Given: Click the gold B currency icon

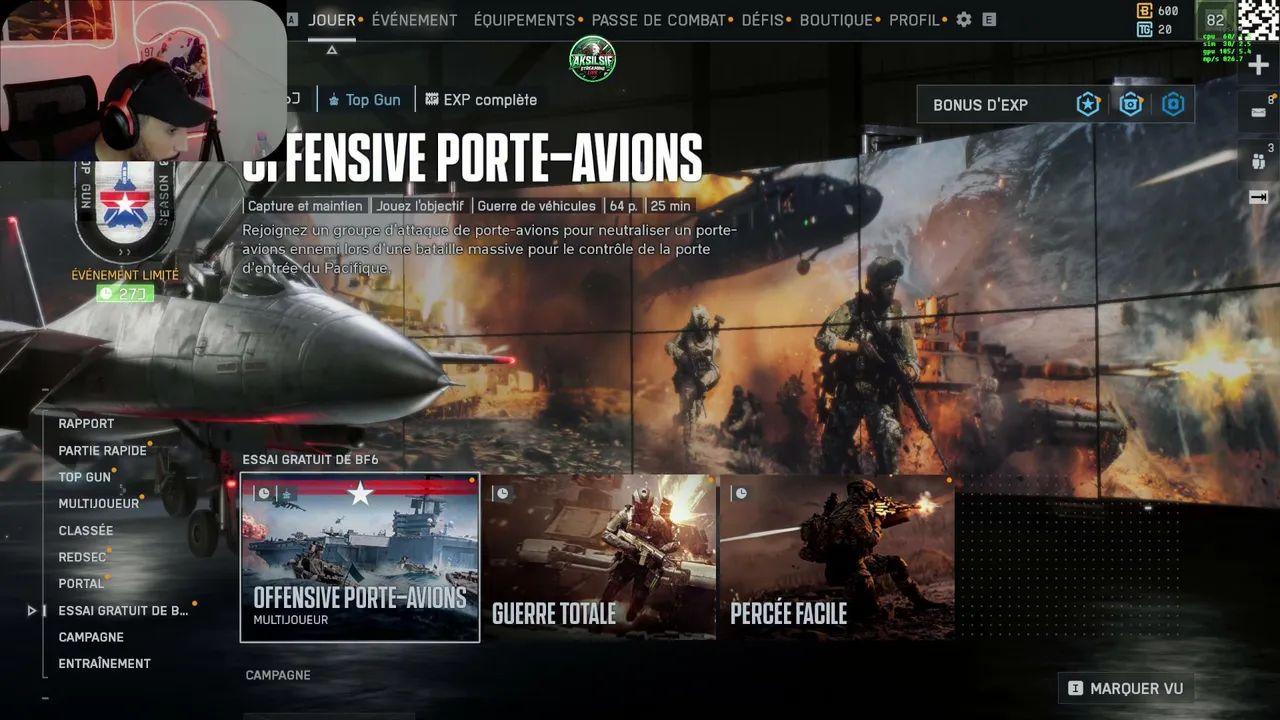Looking at the screenshot, I should tap(1145, 11).
